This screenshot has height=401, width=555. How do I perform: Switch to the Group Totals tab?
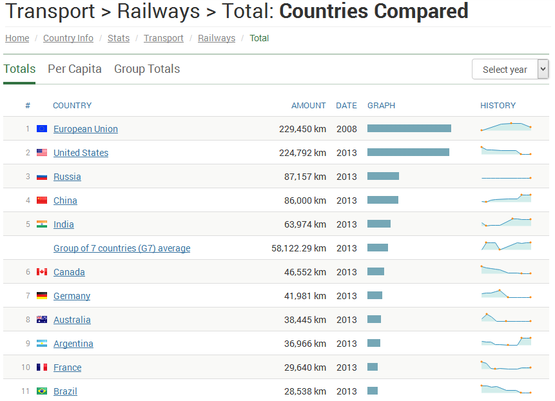[x=147, y=69]
